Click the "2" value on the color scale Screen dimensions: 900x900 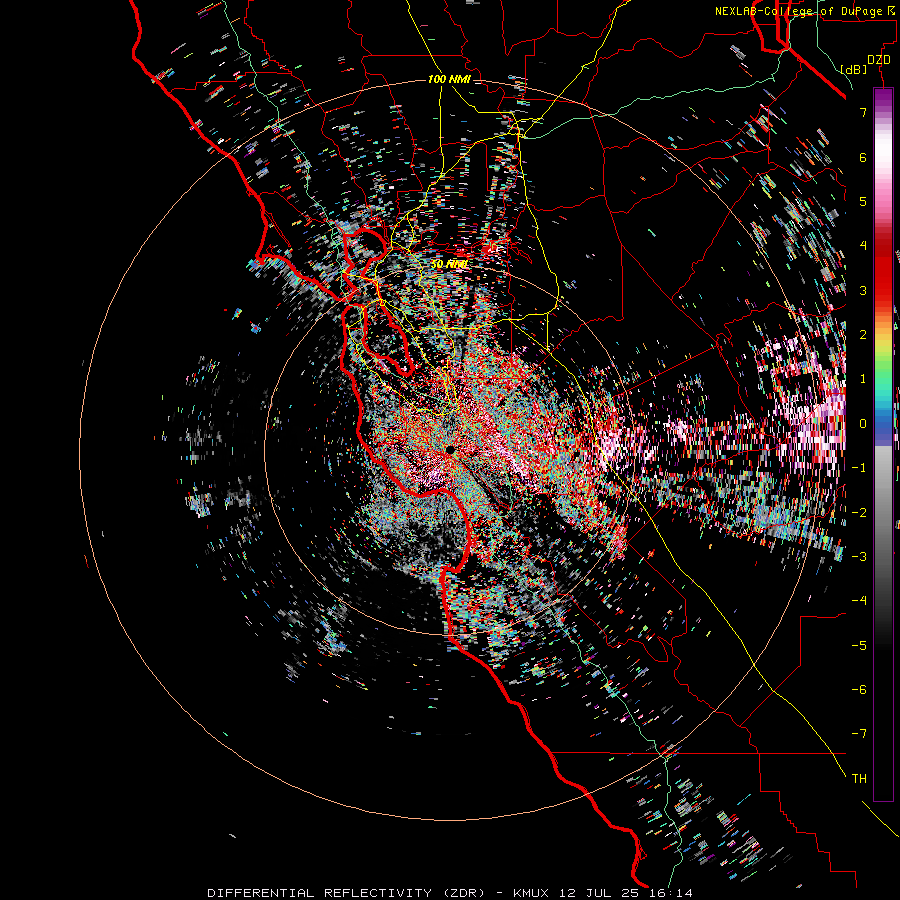click(x=863, y=335)
